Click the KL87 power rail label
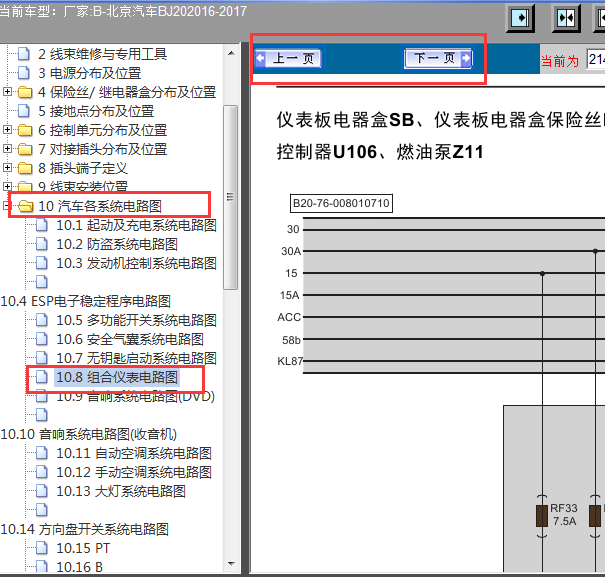 [290, 361]
